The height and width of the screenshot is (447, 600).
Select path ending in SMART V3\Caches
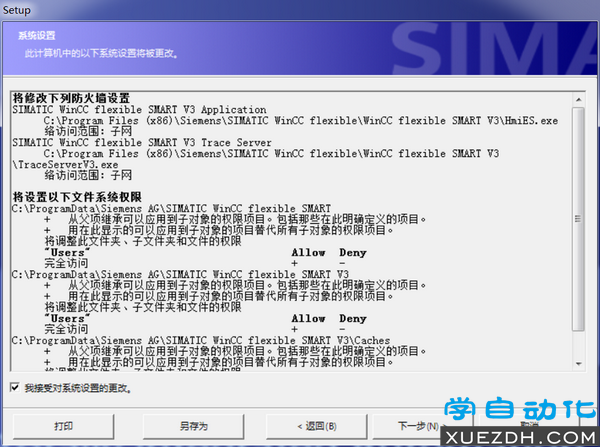coord(201,340)
